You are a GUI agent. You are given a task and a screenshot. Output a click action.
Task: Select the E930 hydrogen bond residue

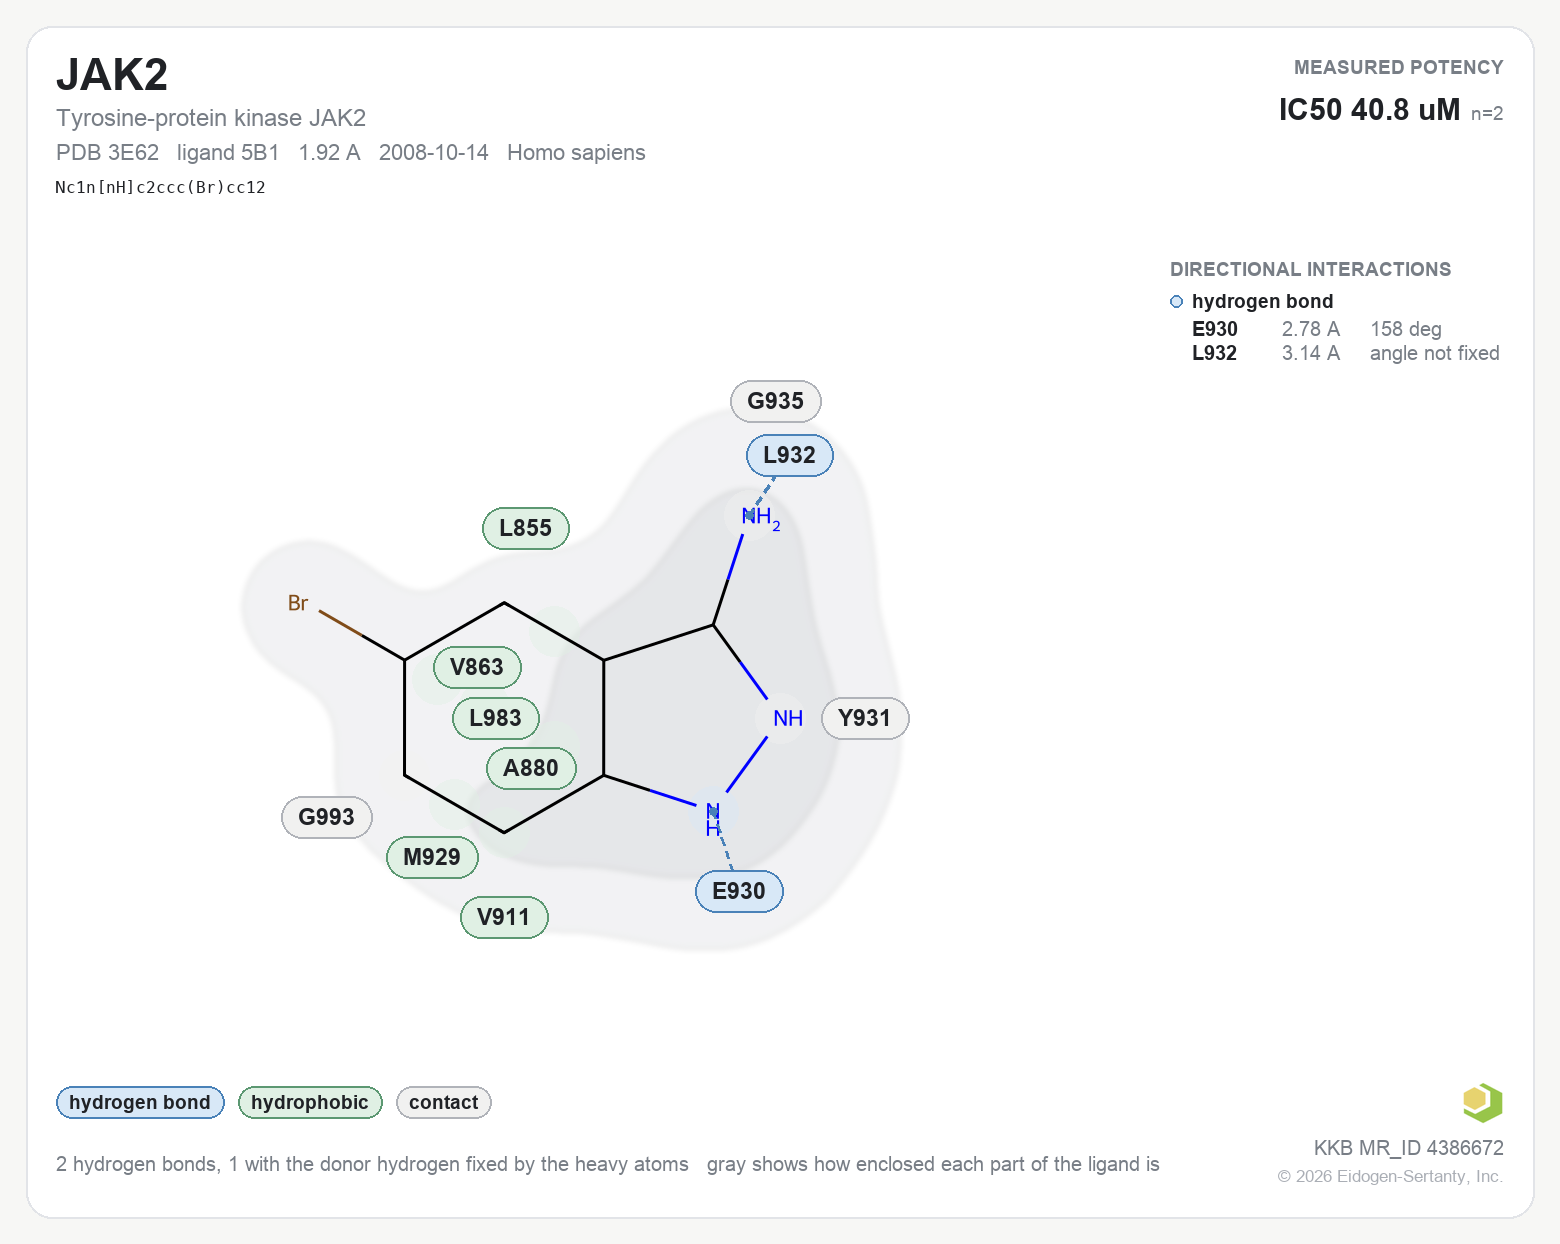739,891
